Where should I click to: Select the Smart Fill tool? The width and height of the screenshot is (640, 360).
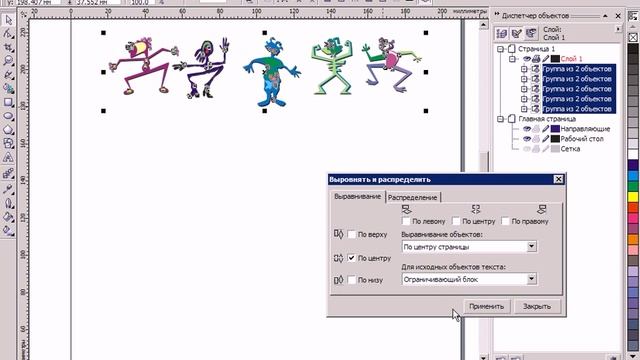(x=8, y=88)
